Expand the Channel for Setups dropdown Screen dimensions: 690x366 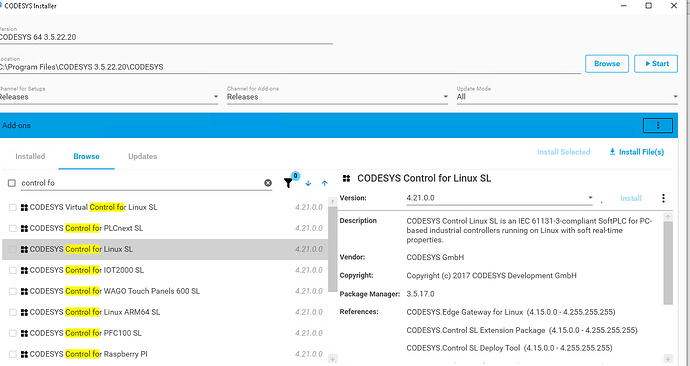click(109, 97)
